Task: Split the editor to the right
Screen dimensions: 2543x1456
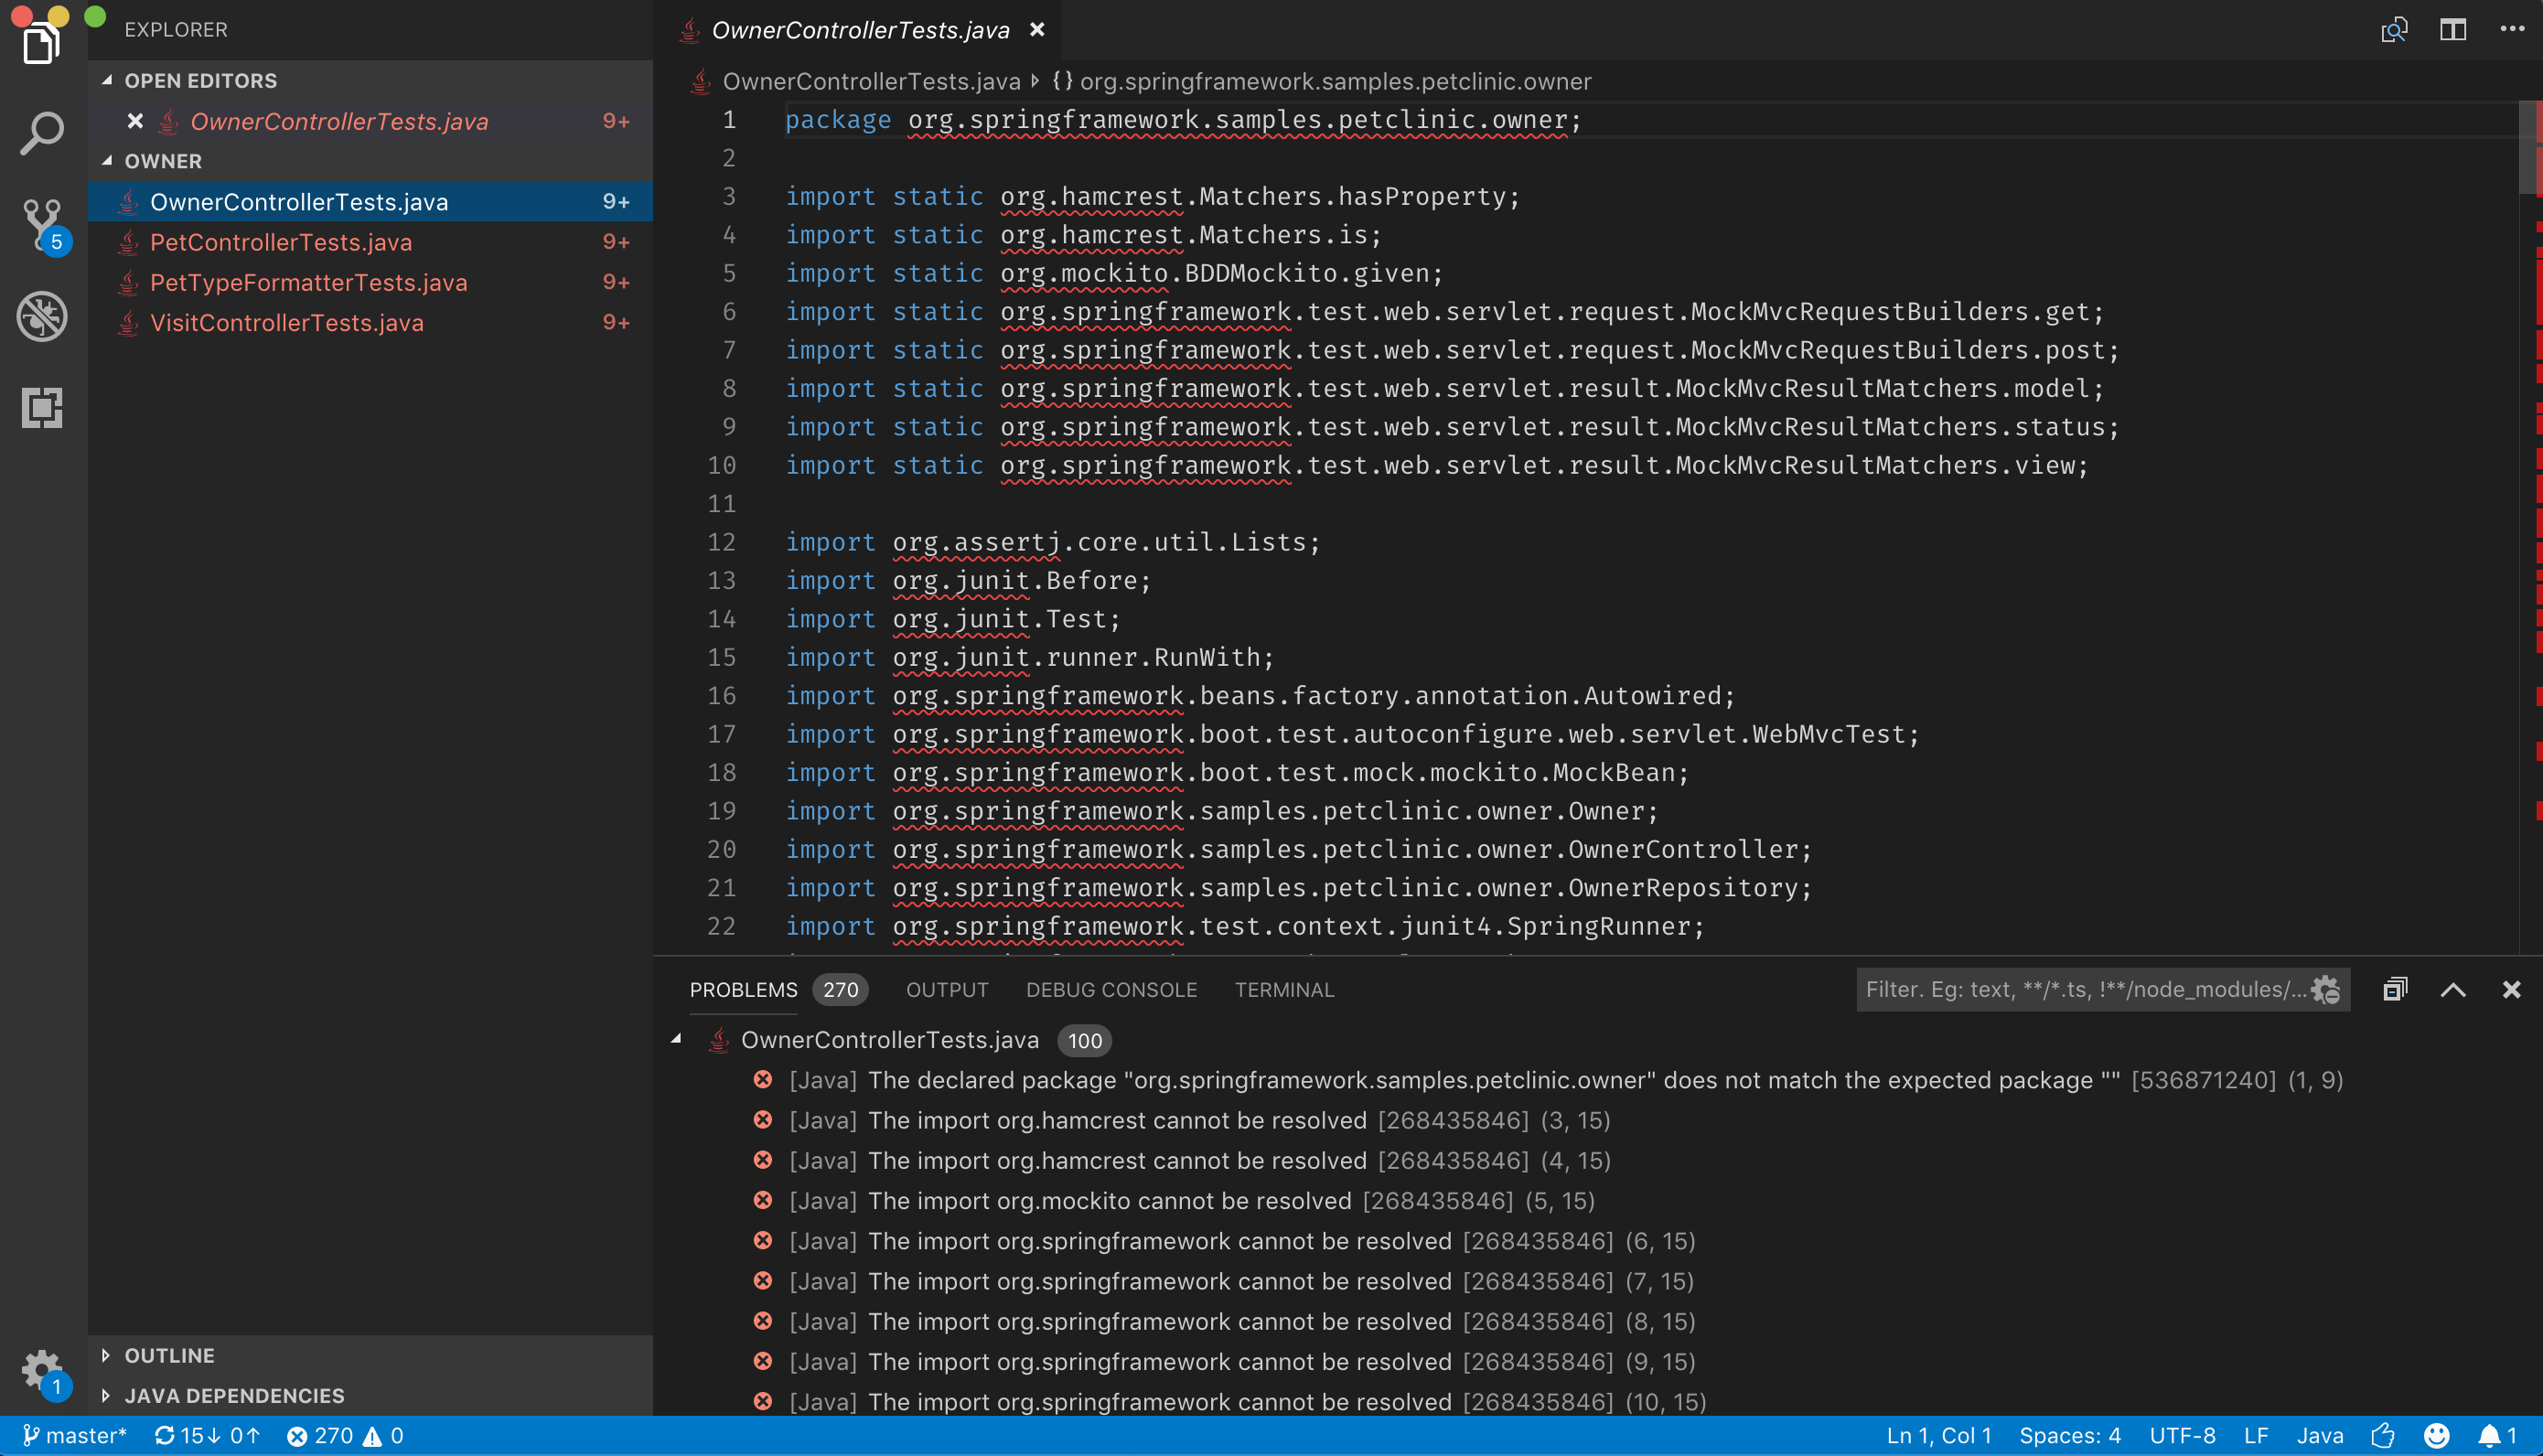Action: (x=2452, y=30)
